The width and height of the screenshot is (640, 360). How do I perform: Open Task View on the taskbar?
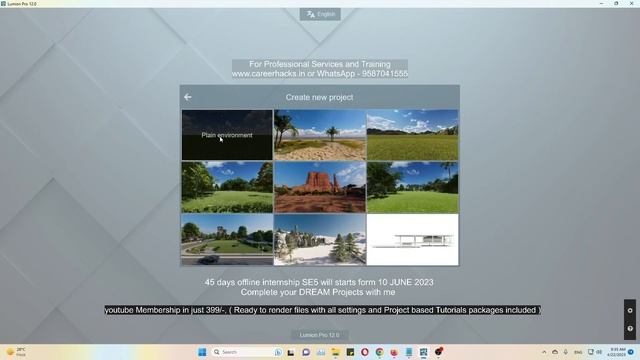pos(291,352)
